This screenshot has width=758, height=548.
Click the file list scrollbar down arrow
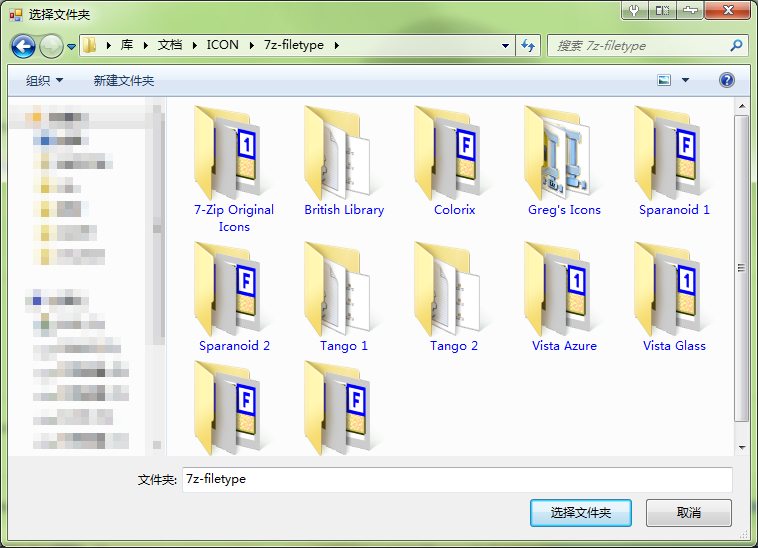pos(742,447)
